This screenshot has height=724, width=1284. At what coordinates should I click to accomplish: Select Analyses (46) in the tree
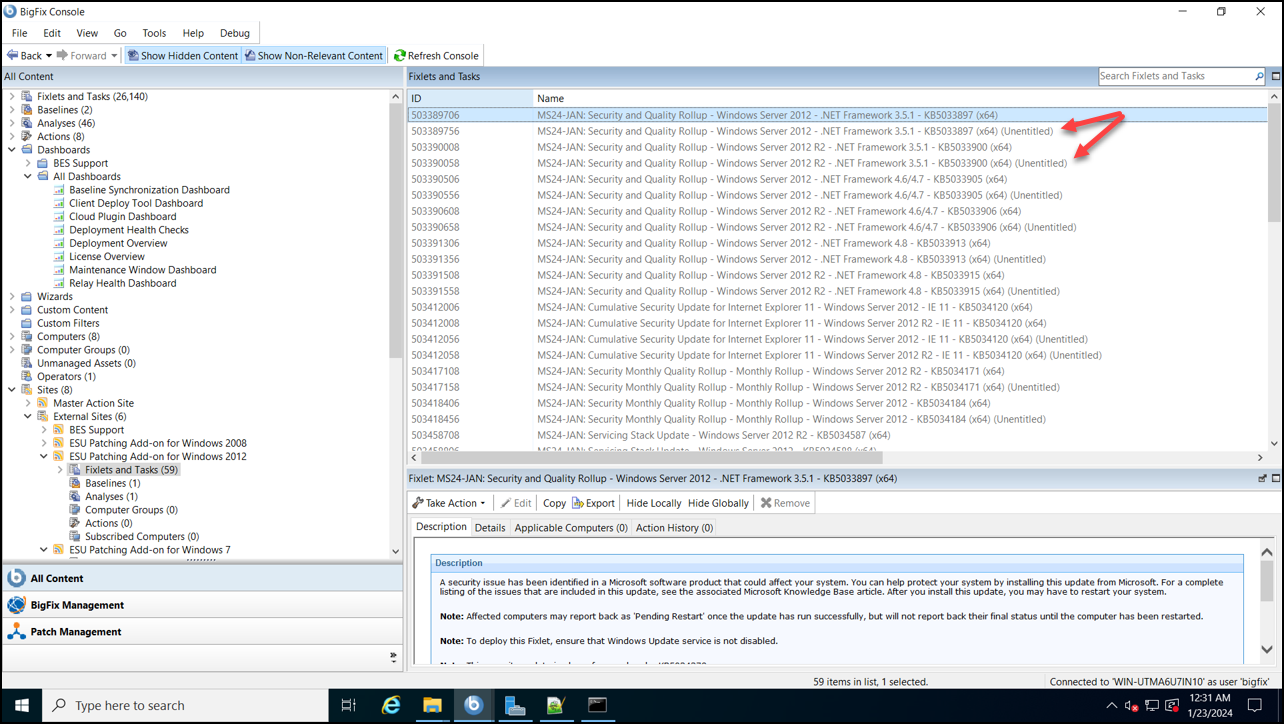[x=66, y=123]
